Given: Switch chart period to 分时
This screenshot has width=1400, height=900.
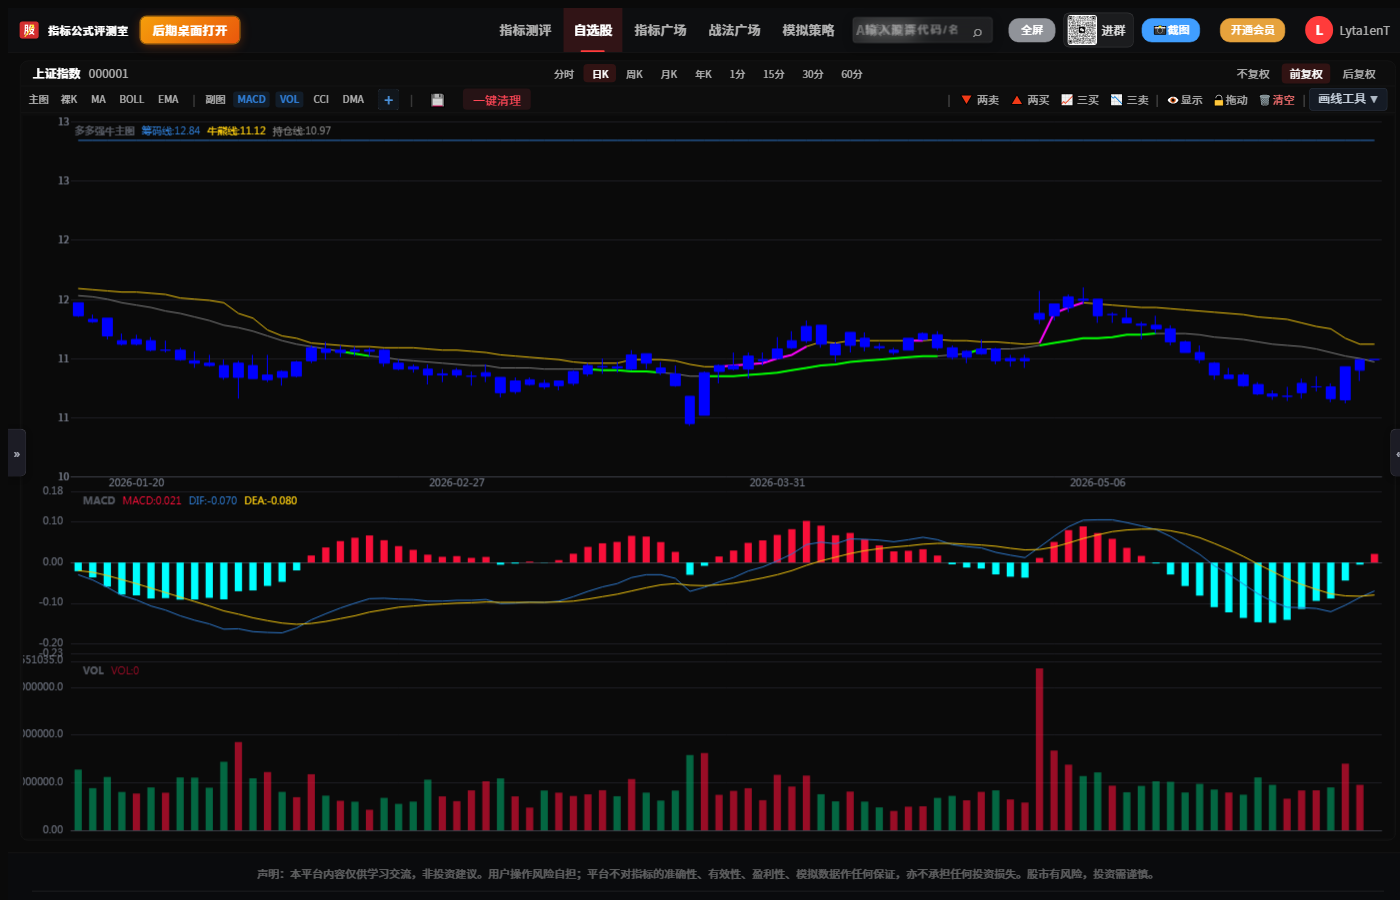Looking at the screenshot, I should 564,74.
